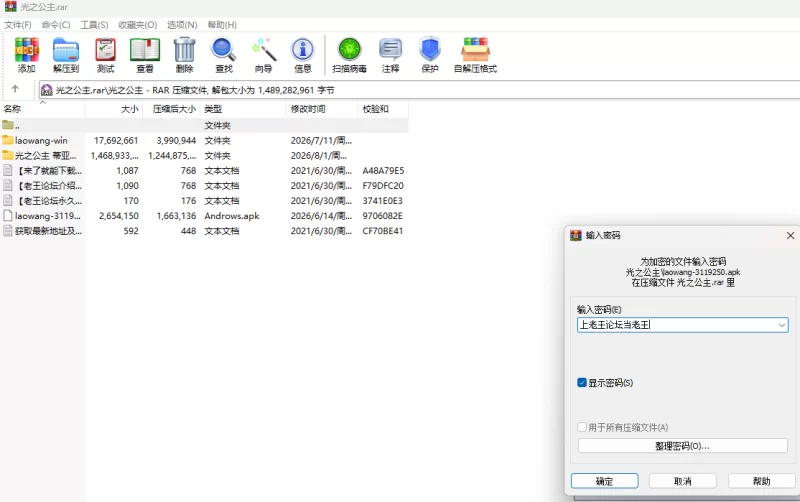Sort by Checksum (校验和) column header
Screen dimensions: 800x502
pos(383,109)
